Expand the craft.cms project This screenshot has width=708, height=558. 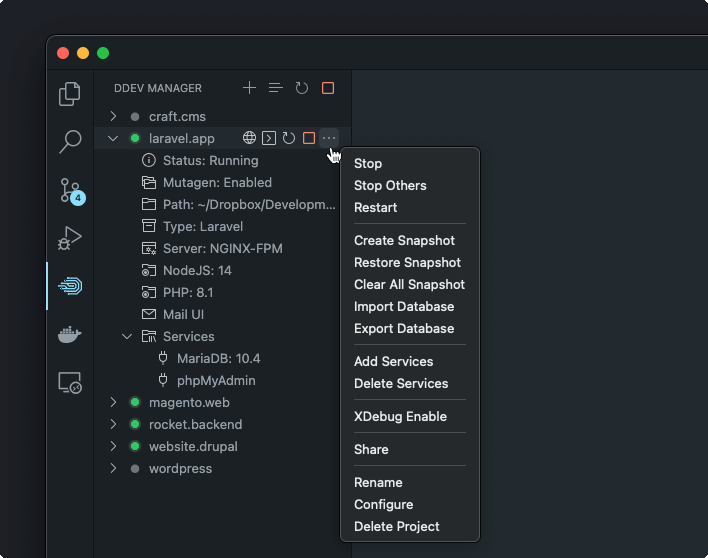point(113,116)
